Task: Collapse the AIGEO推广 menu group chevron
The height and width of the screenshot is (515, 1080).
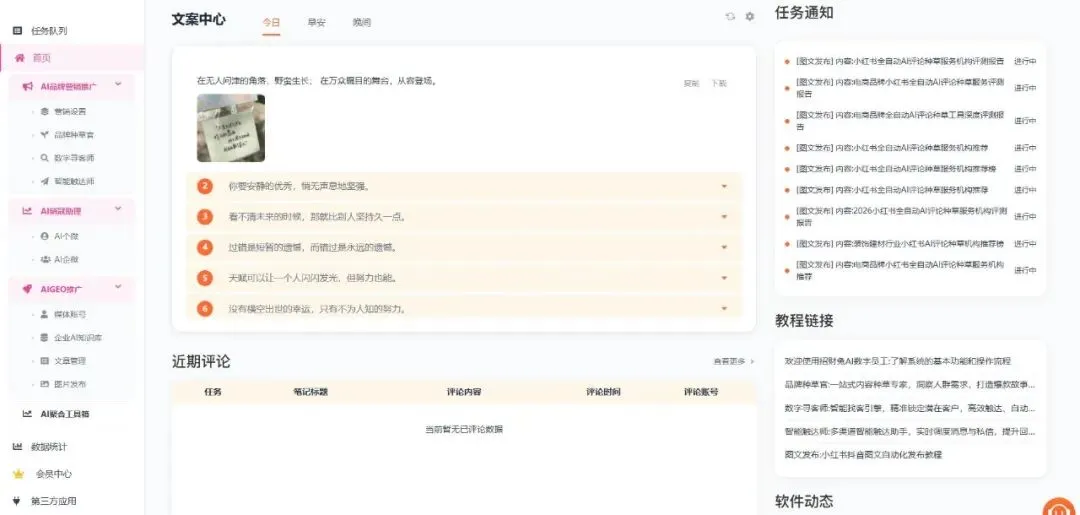Action: tap(118, 287)
